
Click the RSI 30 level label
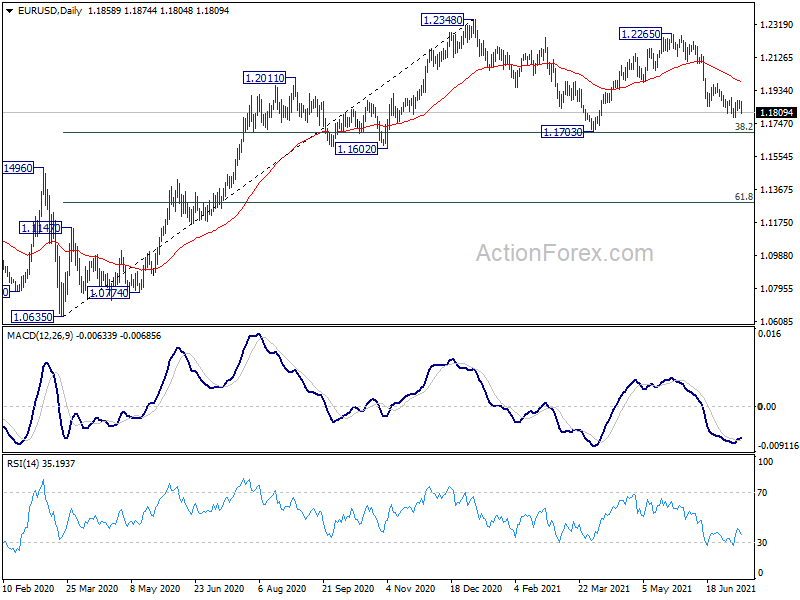[x=762, y=543]
